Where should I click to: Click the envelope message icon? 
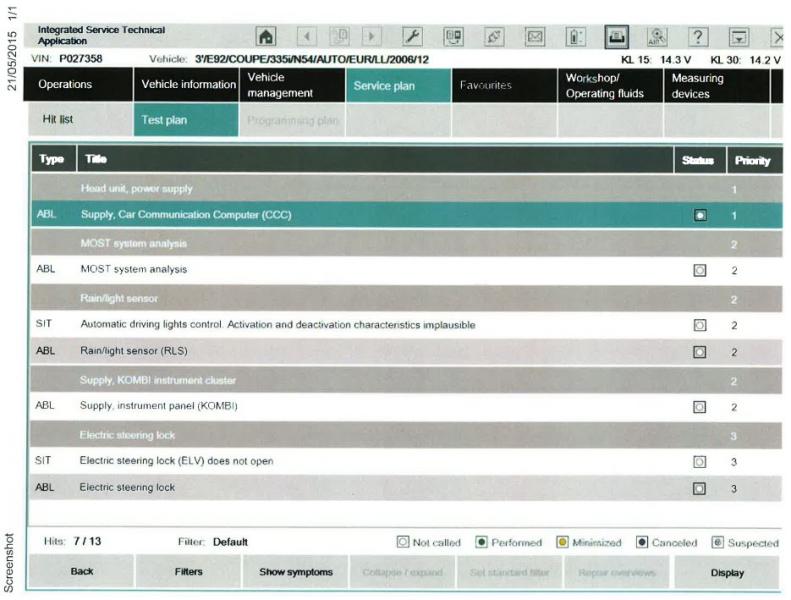click(535, 38)
